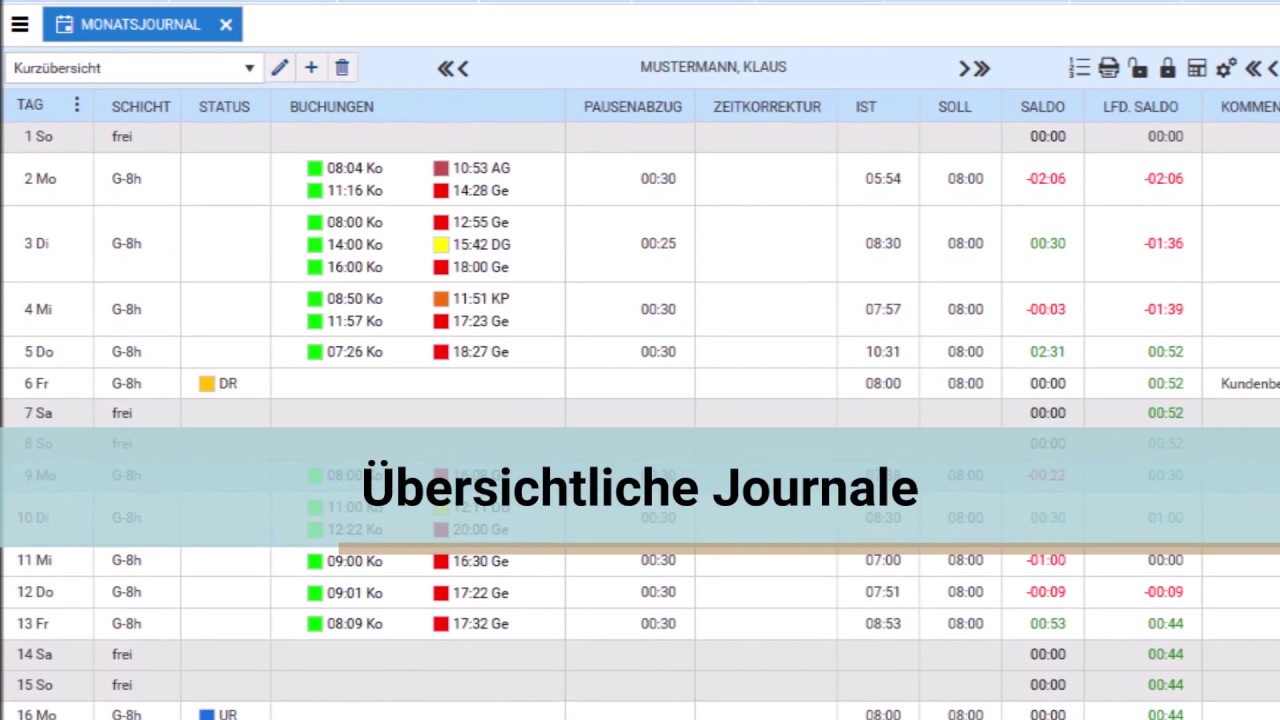Select the 17:32 Ge booking on 13 Fr

[472, 624]
